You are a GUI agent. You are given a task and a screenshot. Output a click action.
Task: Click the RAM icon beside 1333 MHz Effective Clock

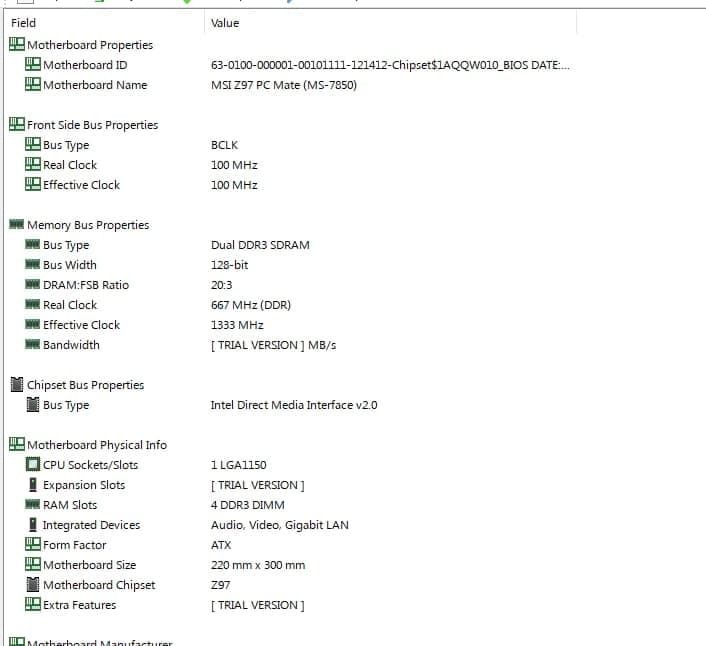coord(32,324)
